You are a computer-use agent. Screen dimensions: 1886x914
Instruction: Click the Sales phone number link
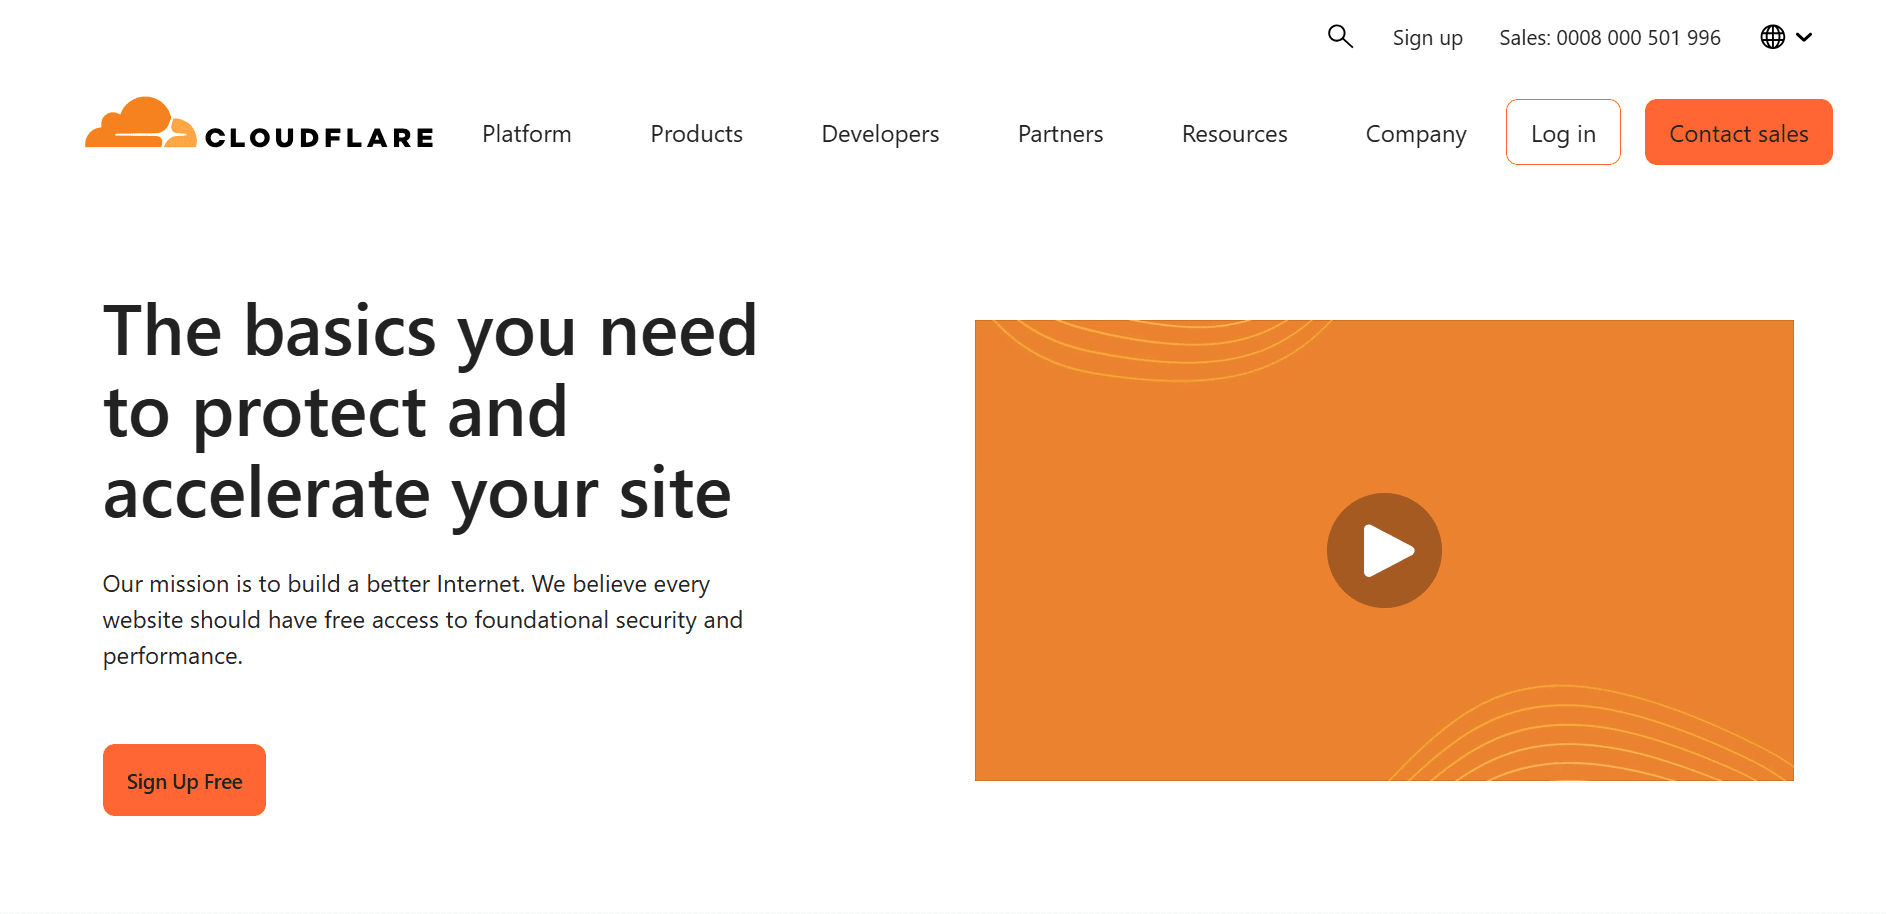pos(1609,37)
